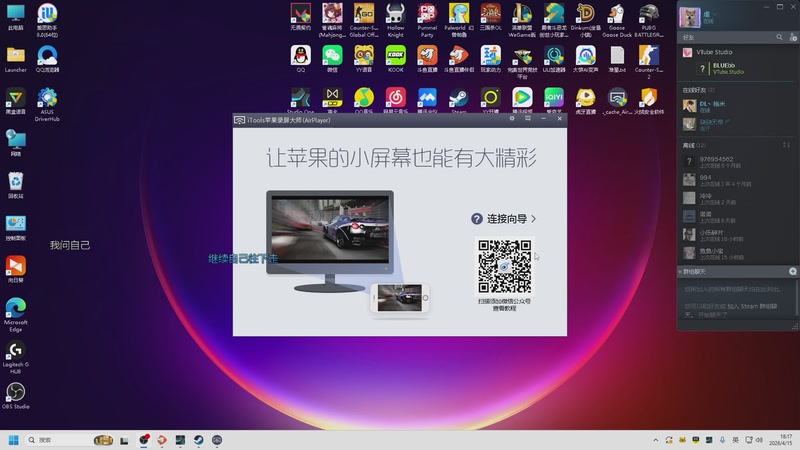800x450 pixels.
Task: Open settings gear in AirPlayer title bar
Action: (x=512, y=118)
